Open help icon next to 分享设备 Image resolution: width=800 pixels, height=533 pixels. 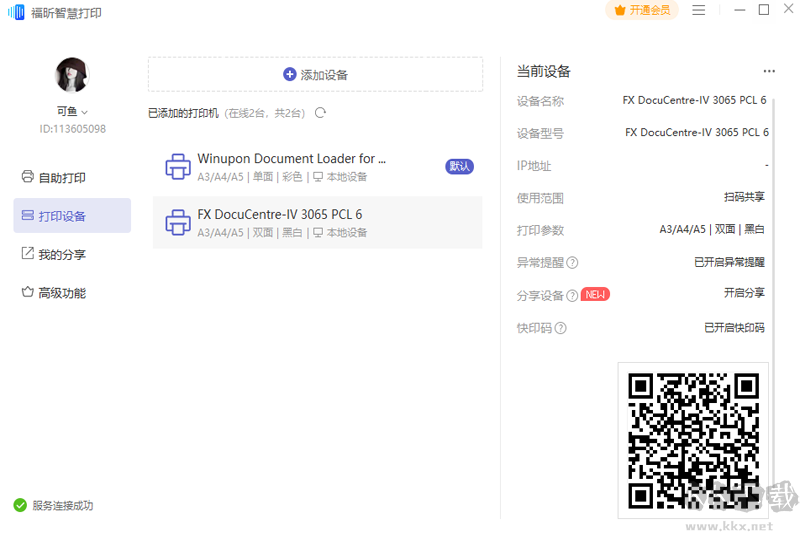tap(572, 295)
